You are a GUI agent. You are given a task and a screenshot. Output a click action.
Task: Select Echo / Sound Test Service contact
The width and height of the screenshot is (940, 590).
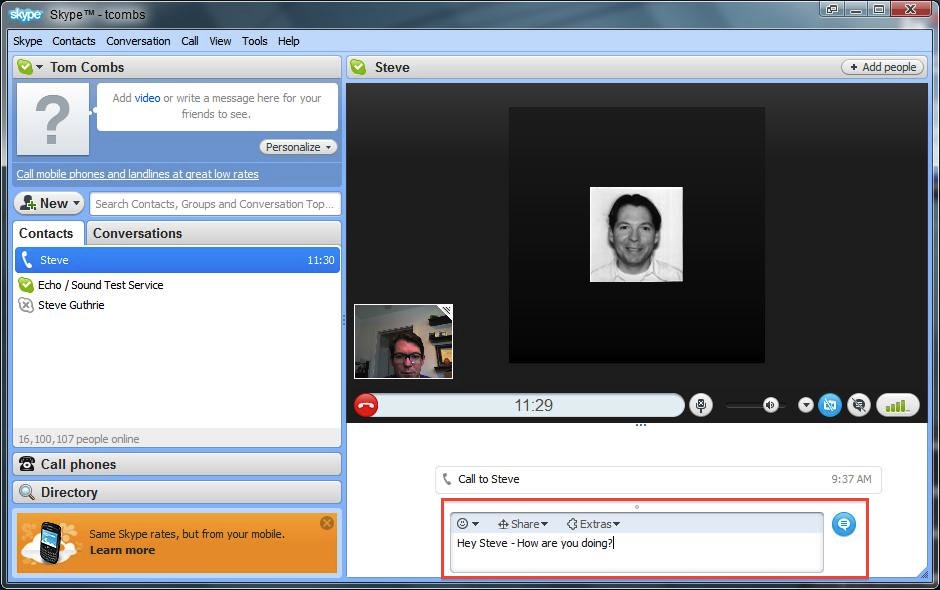click(99, 285)
